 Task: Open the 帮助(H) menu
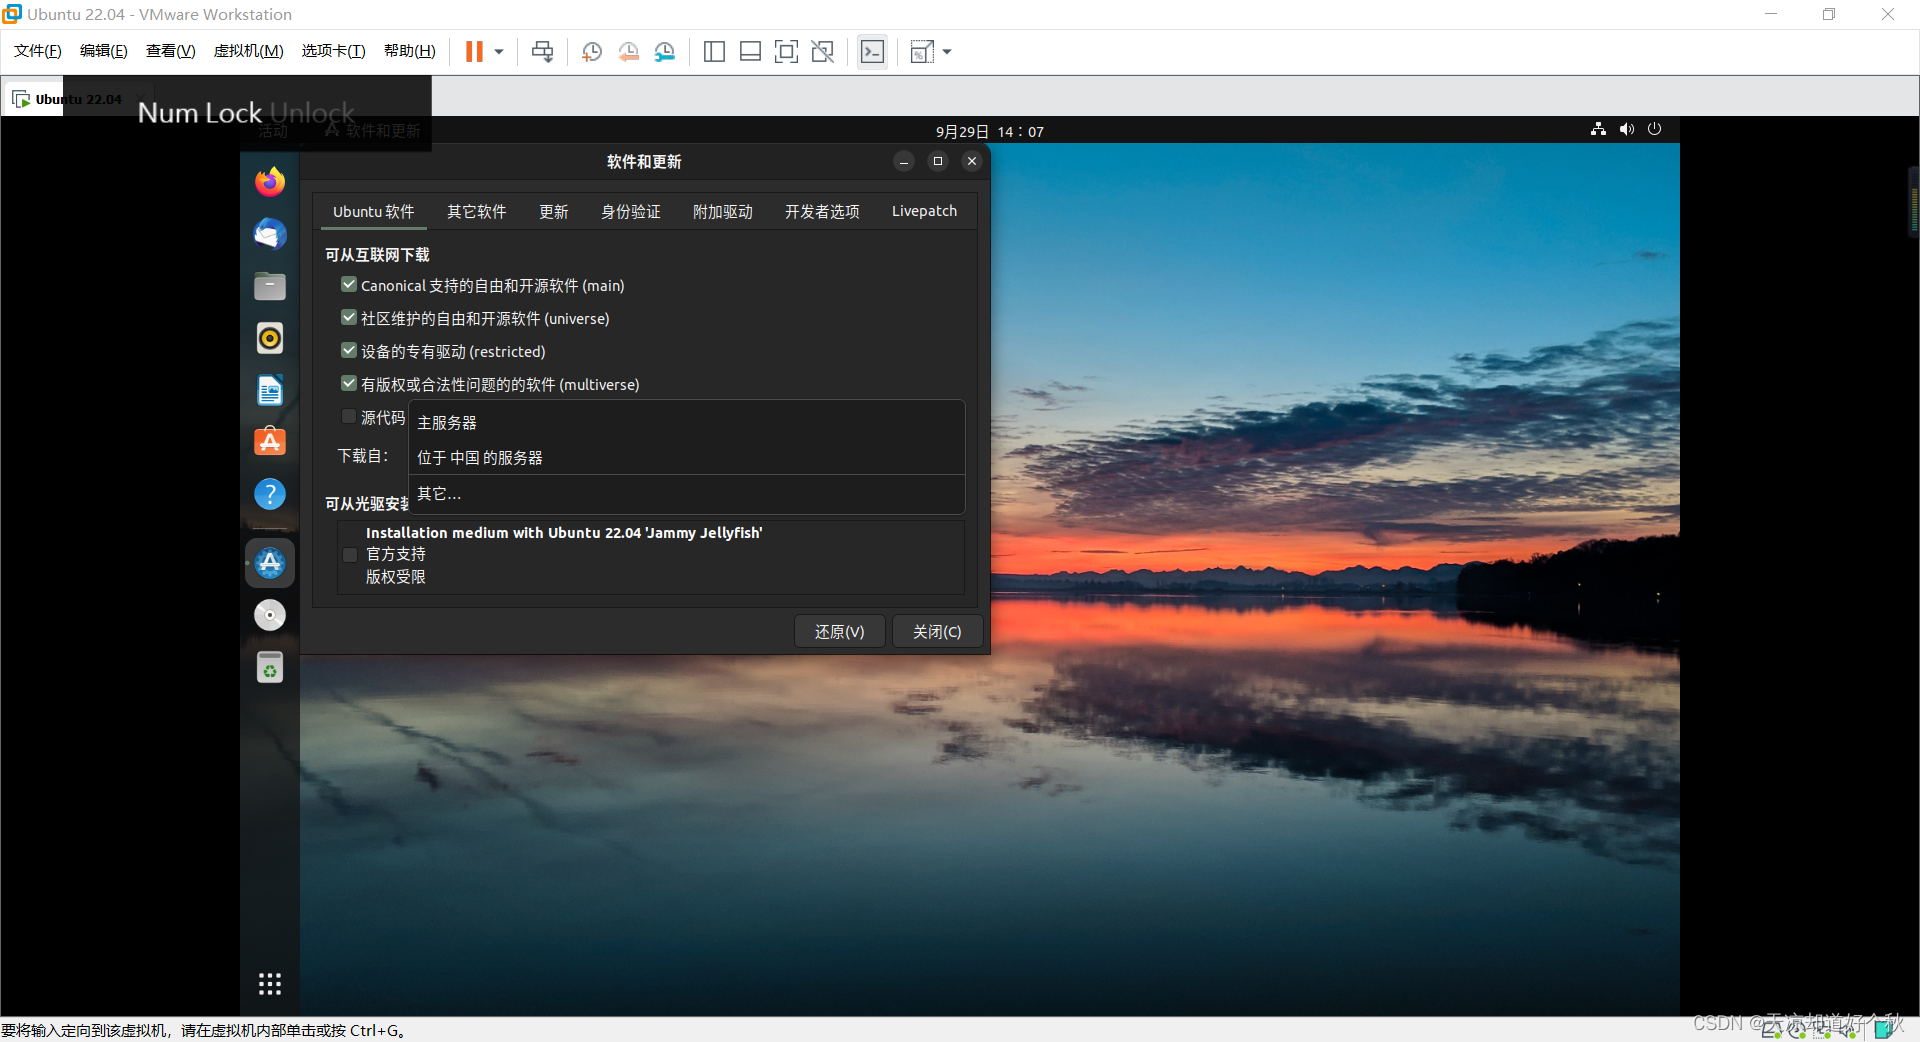(x=410, y=51)
